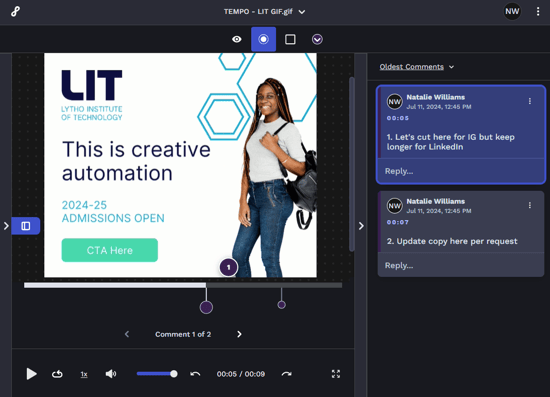
Task: Go to the previous comment arrow
Action: 127,334
